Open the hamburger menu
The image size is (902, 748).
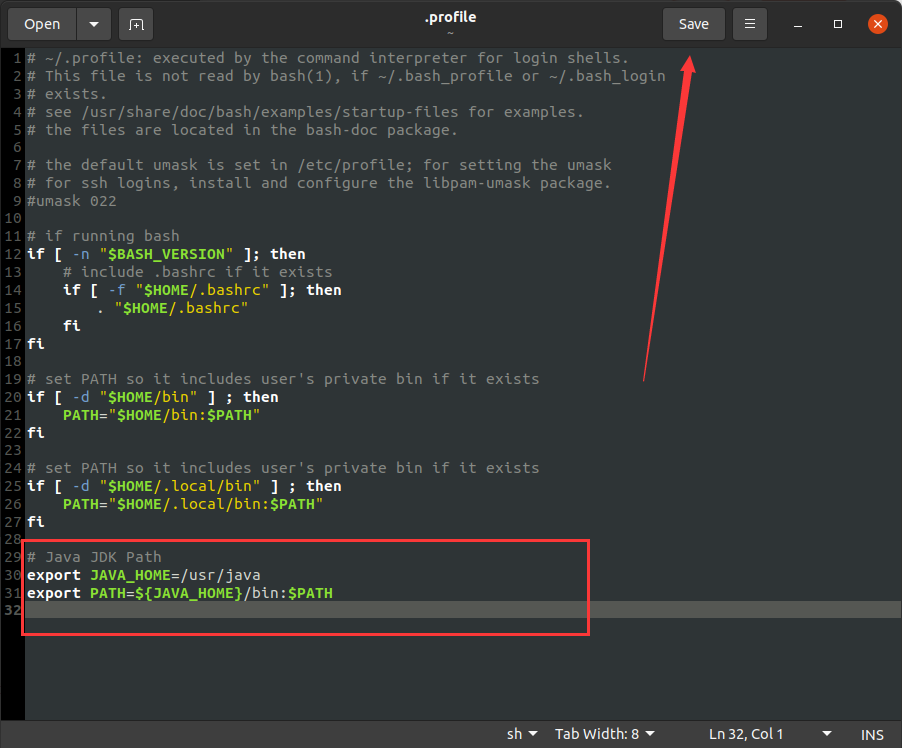point(750,24)
